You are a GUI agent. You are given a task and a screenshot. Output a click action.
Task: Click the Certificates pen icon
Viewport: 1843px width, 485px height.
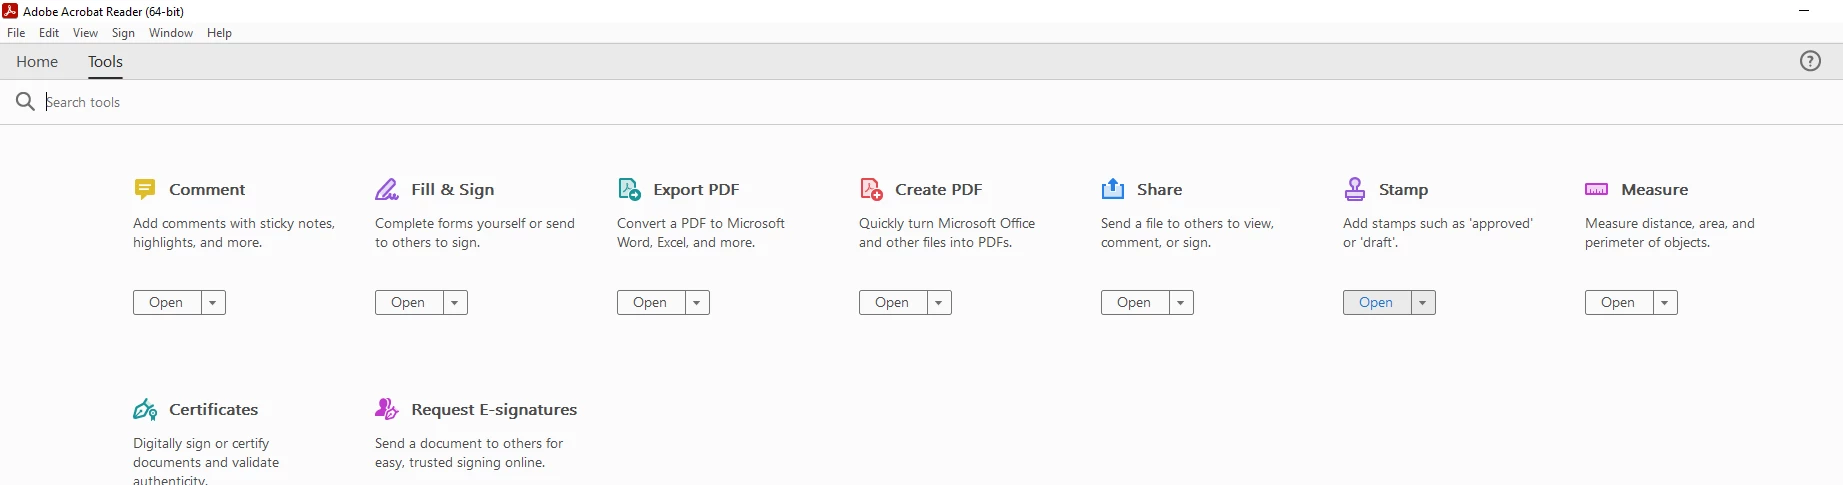[x=145, y=409]
